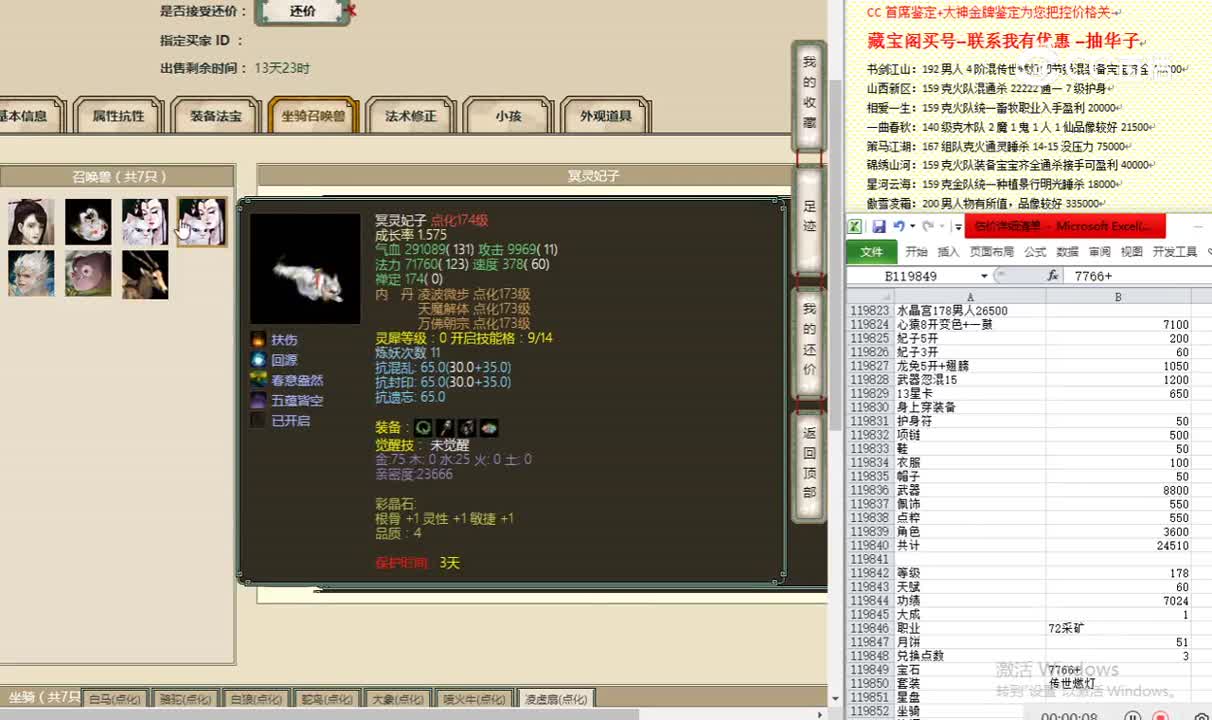Click cell with value 24510

pyautogui.click(x=1118, y=546)
